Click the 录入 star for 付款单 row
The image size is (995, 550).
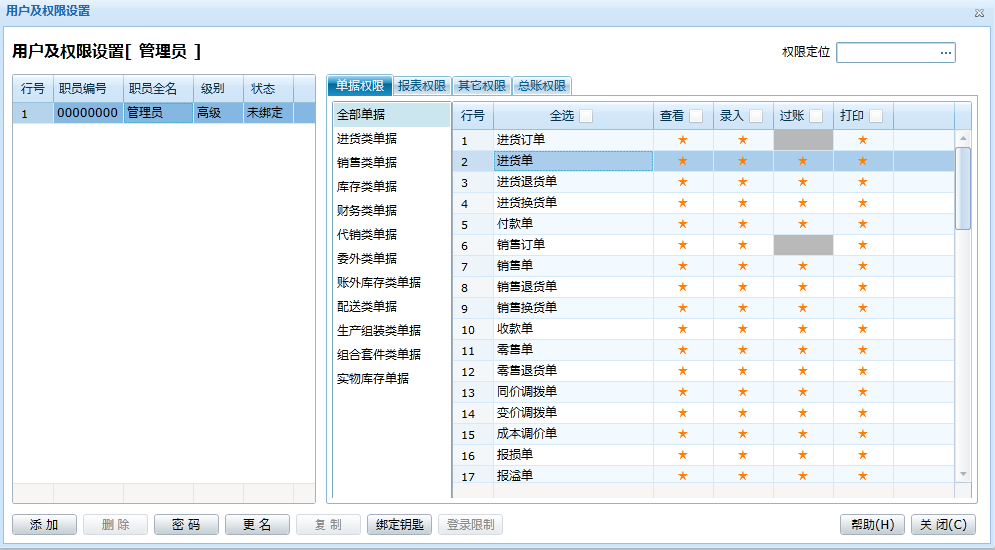coord(743,224)
